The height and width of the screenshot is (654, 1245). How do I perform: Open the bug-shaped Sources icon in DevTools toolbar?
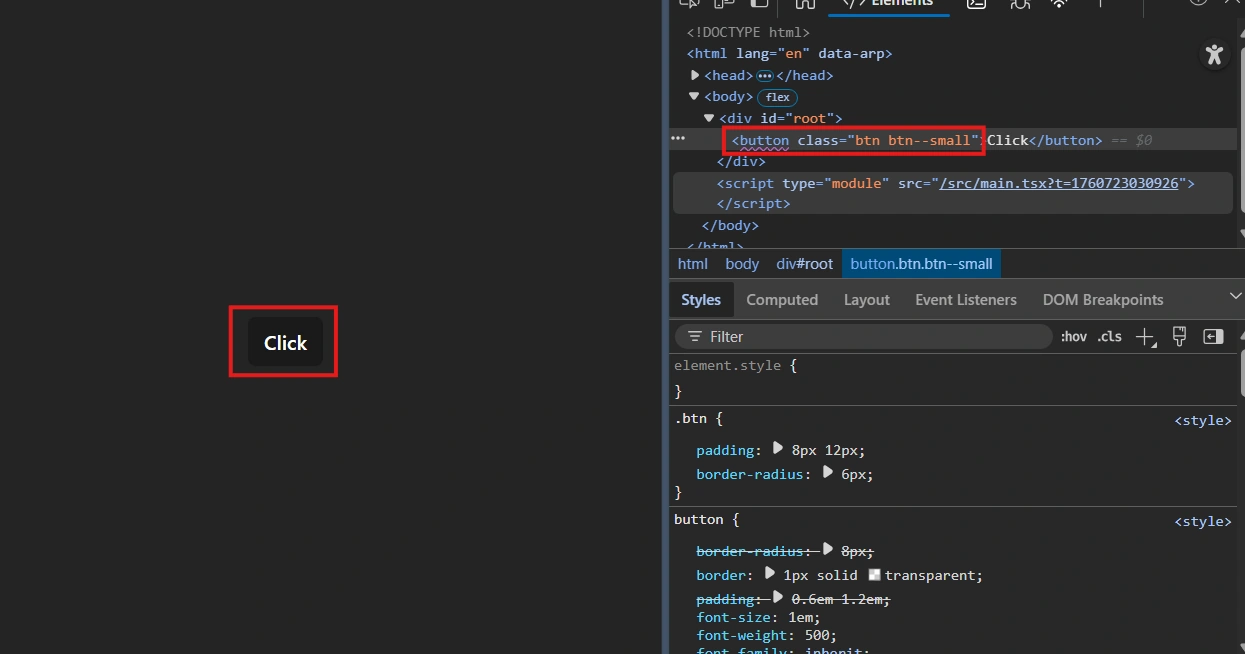click(x=1019, y=4)
